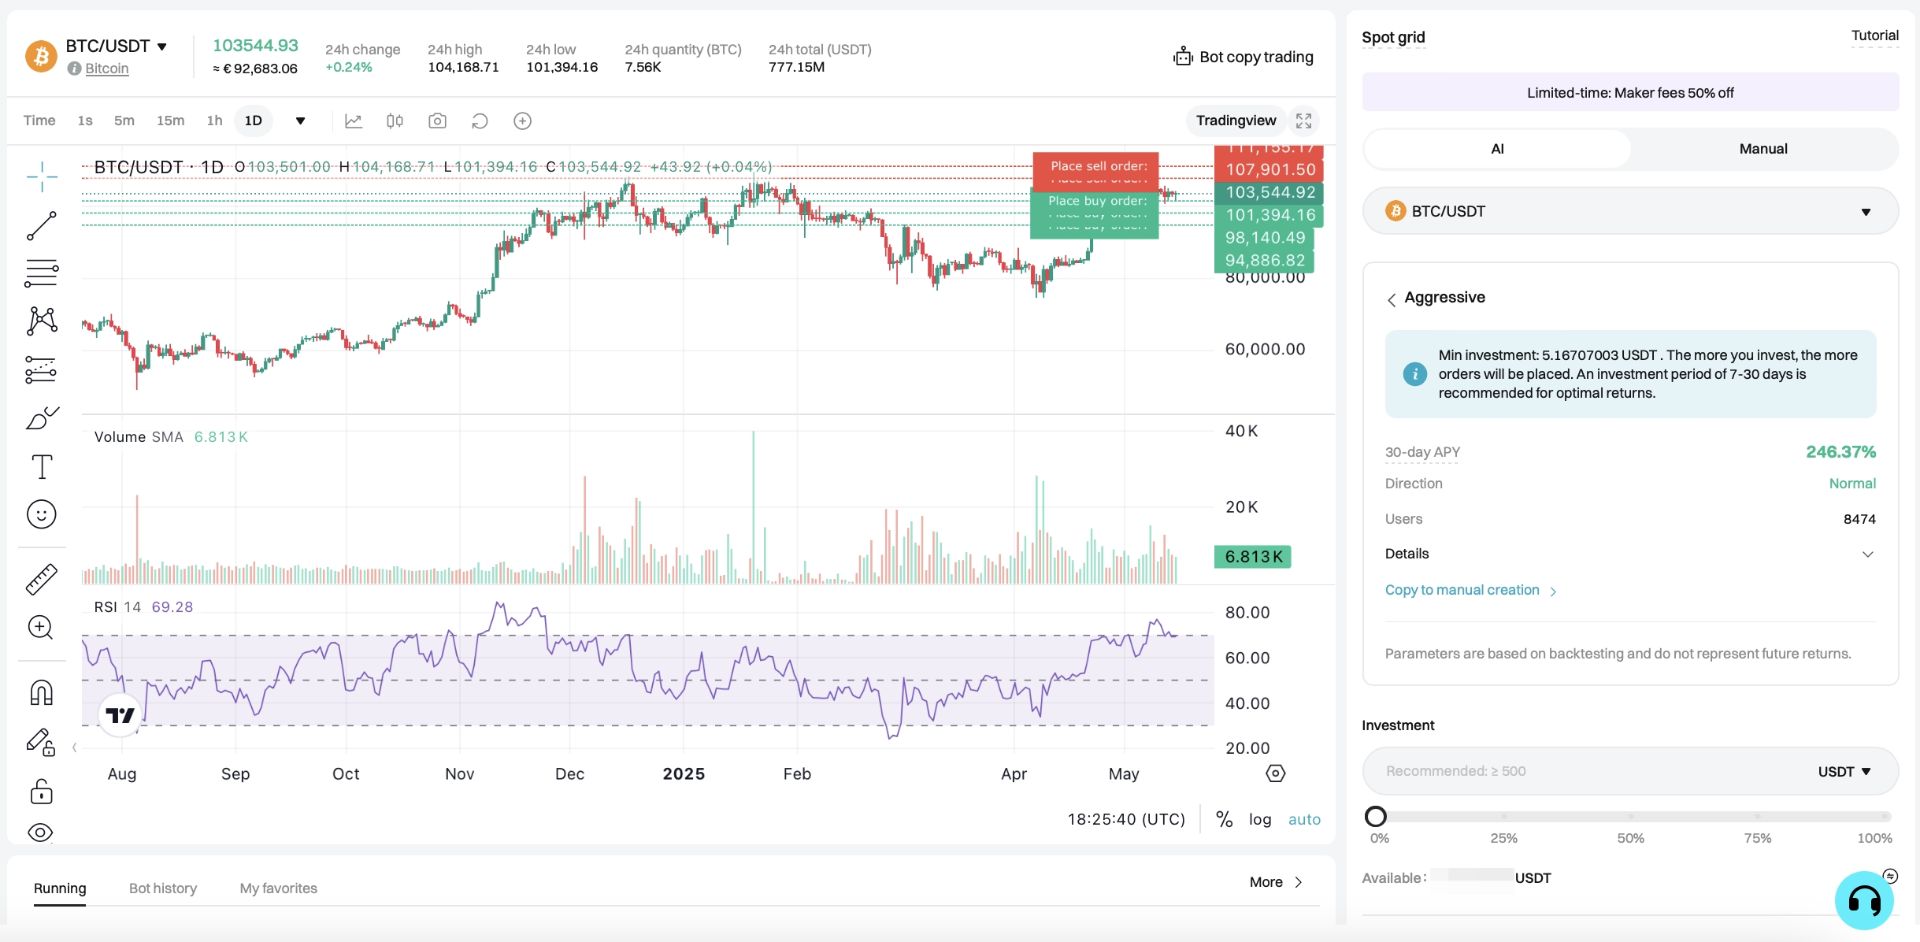Image resolution: width=1920 pixels, height=942 pixels.
Task: Open the BTC/USDT pair dropdown in Spot grid
Action: coord(1630,211)
